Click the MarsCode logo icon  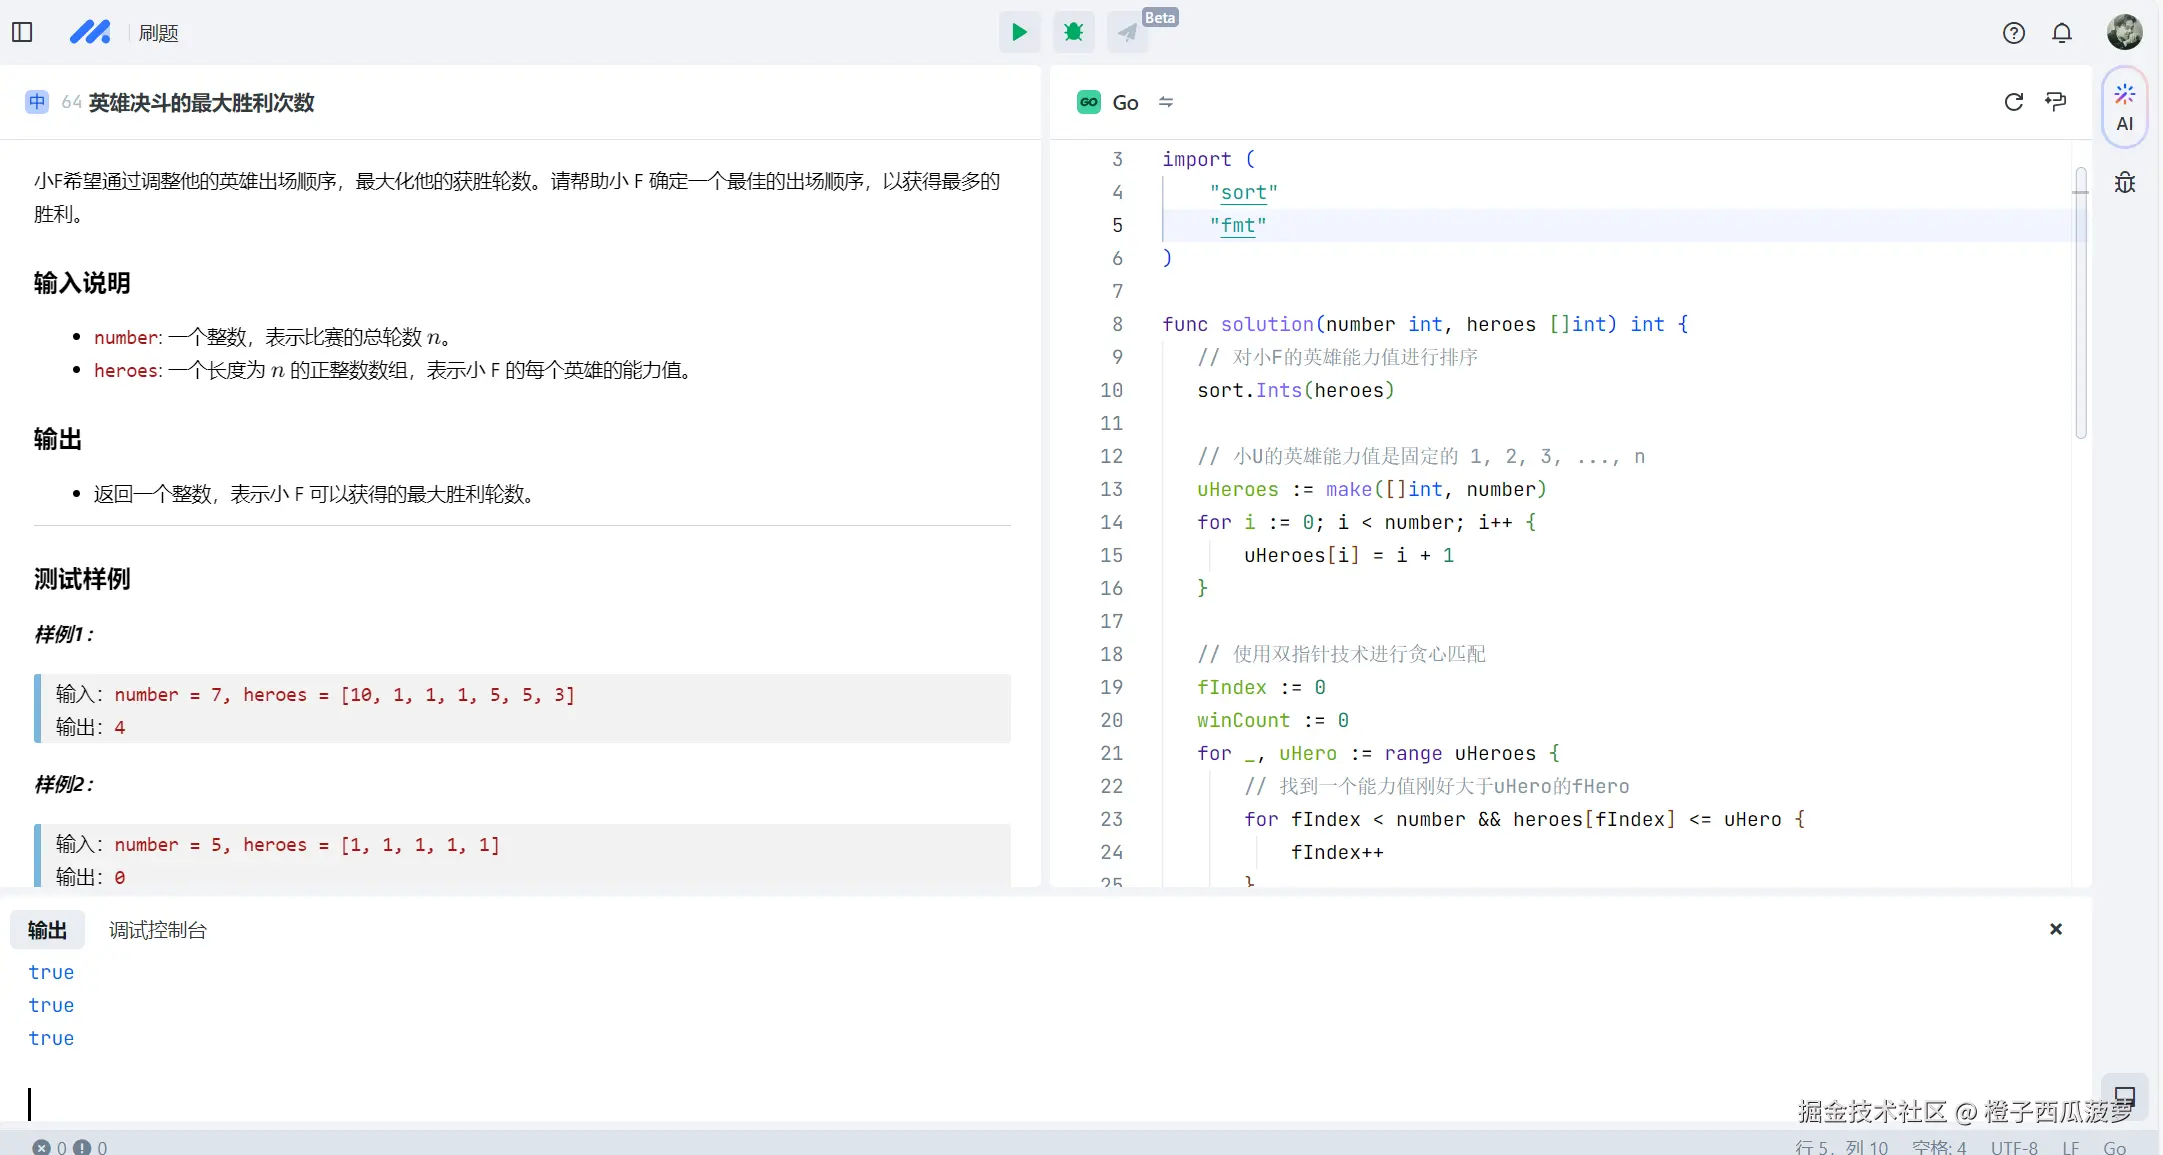tap(90, 33)
